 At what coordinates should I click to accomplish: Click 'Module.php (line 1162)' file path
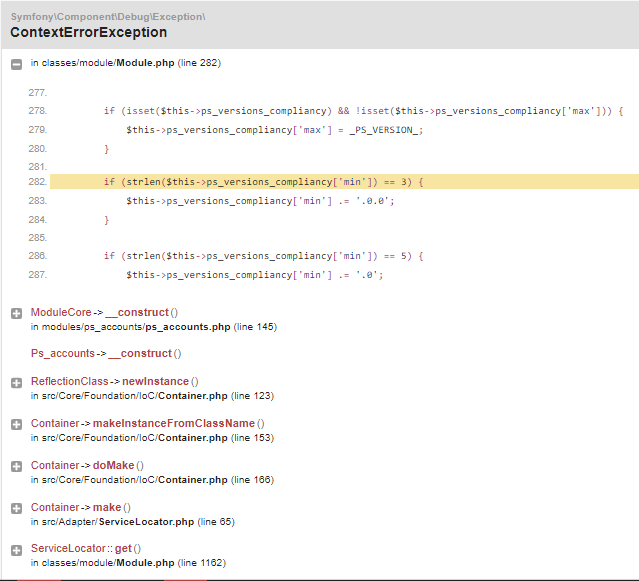point(171,563)
